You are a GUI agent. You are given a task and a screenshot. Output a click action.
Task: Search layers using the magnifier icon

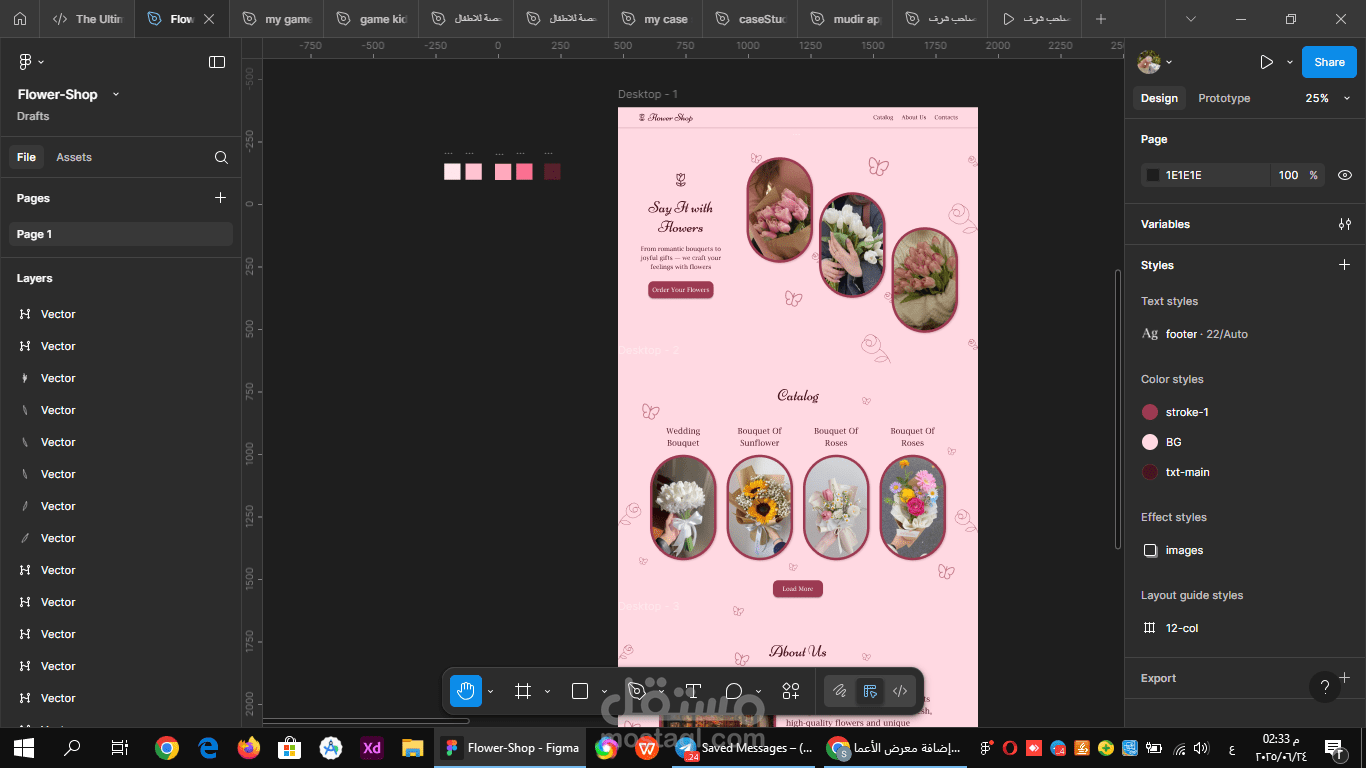(221, 157)
